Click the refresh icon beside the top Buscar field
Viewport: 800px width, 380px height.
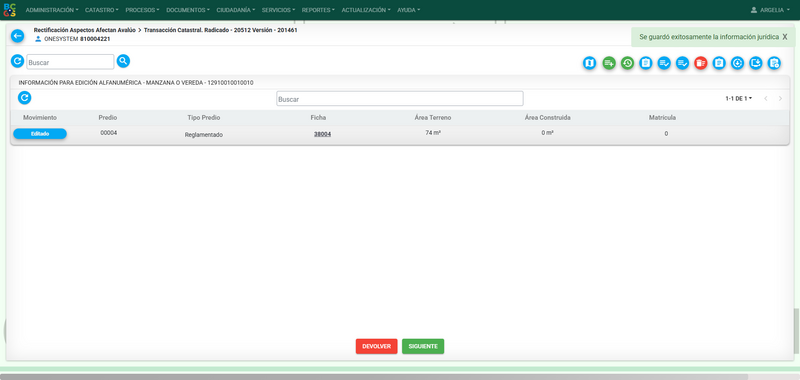(17, 61)
